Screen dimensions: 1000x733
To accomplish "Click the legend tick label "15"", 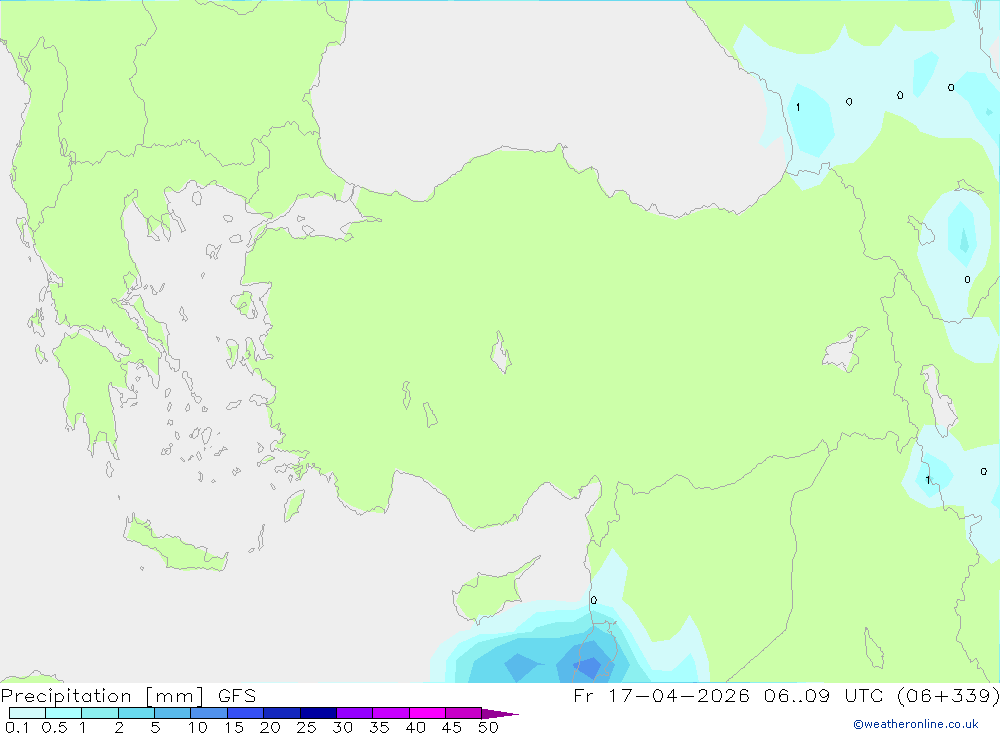I will 234,727.
